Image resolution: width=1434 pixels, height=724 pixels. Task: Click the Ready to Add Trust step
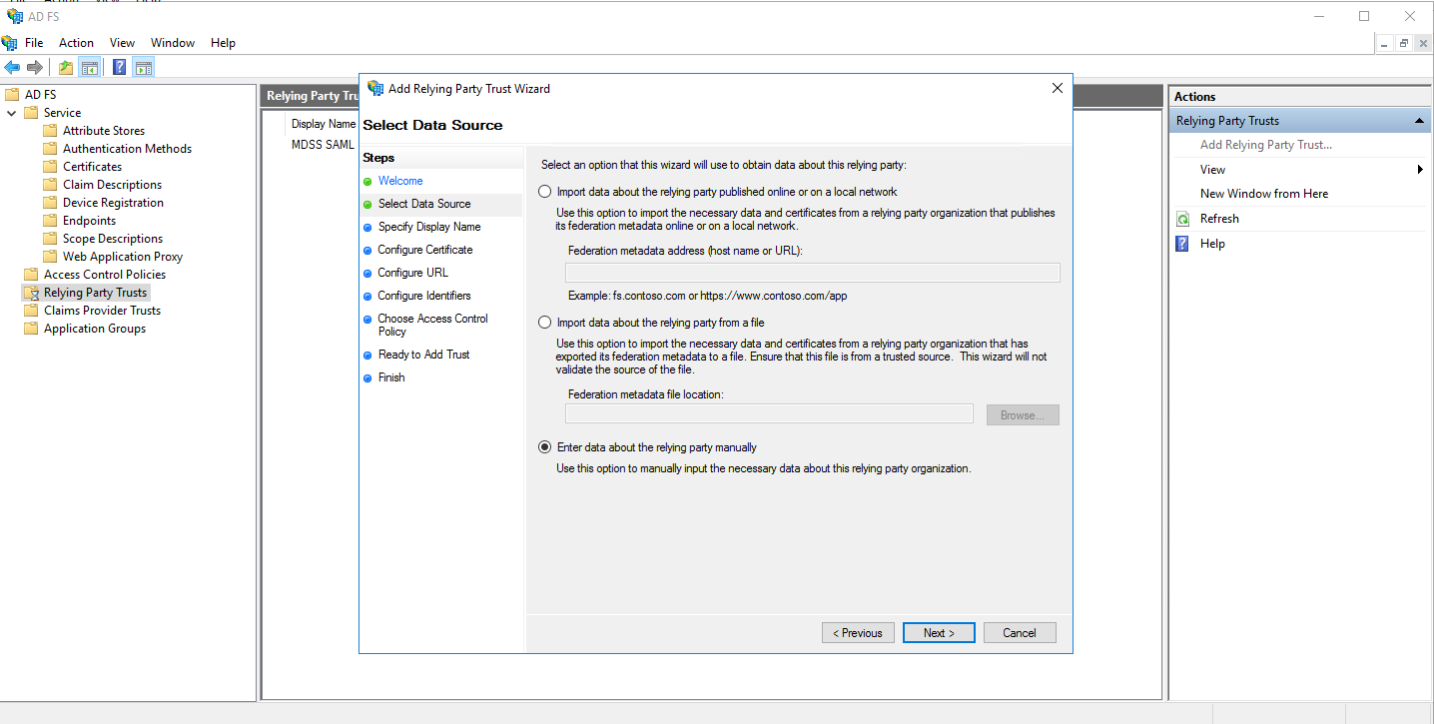(x=424, y=355)
